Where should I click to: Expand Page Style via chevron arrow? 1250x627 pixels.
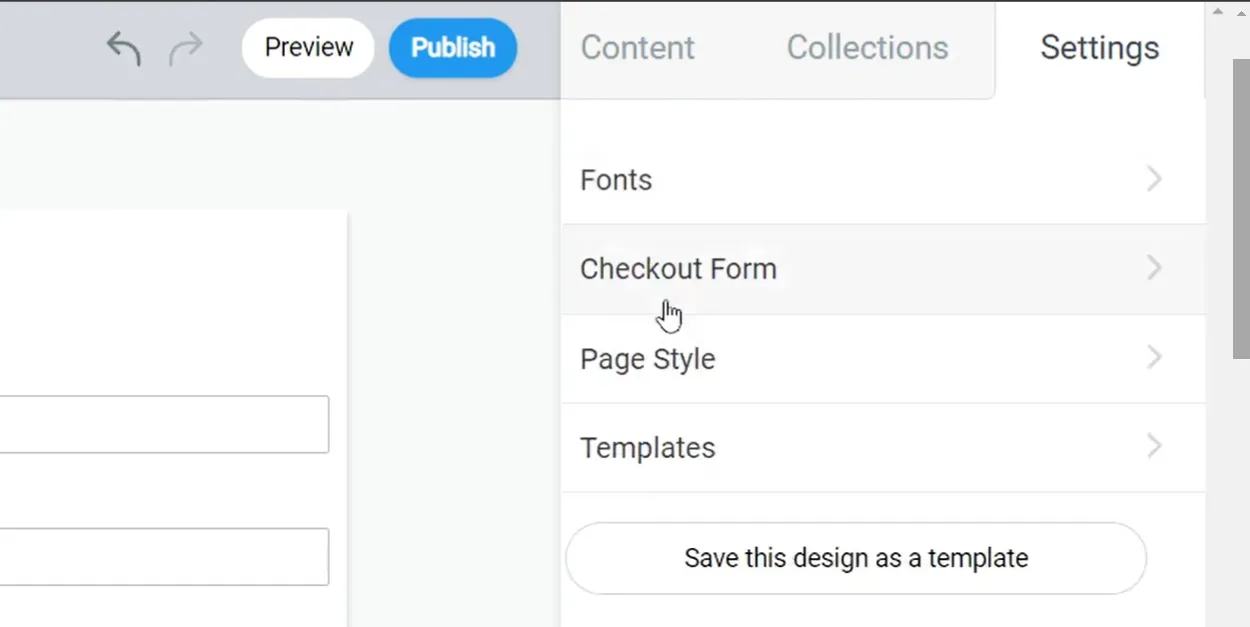tap(1154, 357)
